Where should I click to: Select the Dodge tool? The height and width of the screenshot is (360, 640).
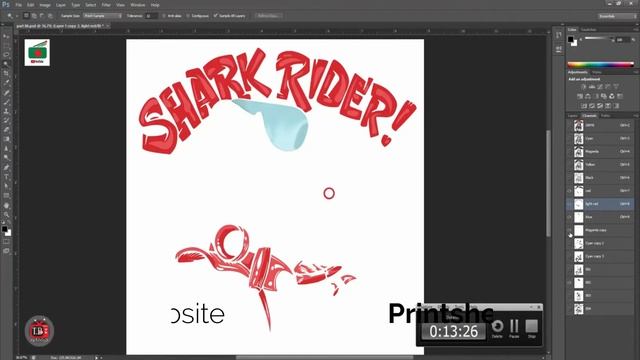click(x=6, y=158)
